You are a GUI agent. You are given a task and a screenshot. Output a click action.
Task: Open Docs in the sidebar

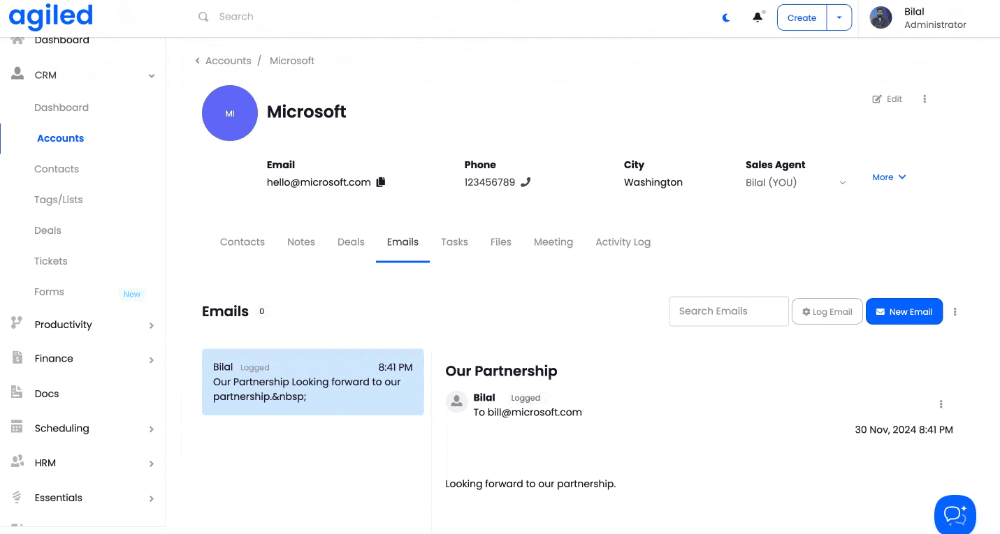(x=47, y=393)
